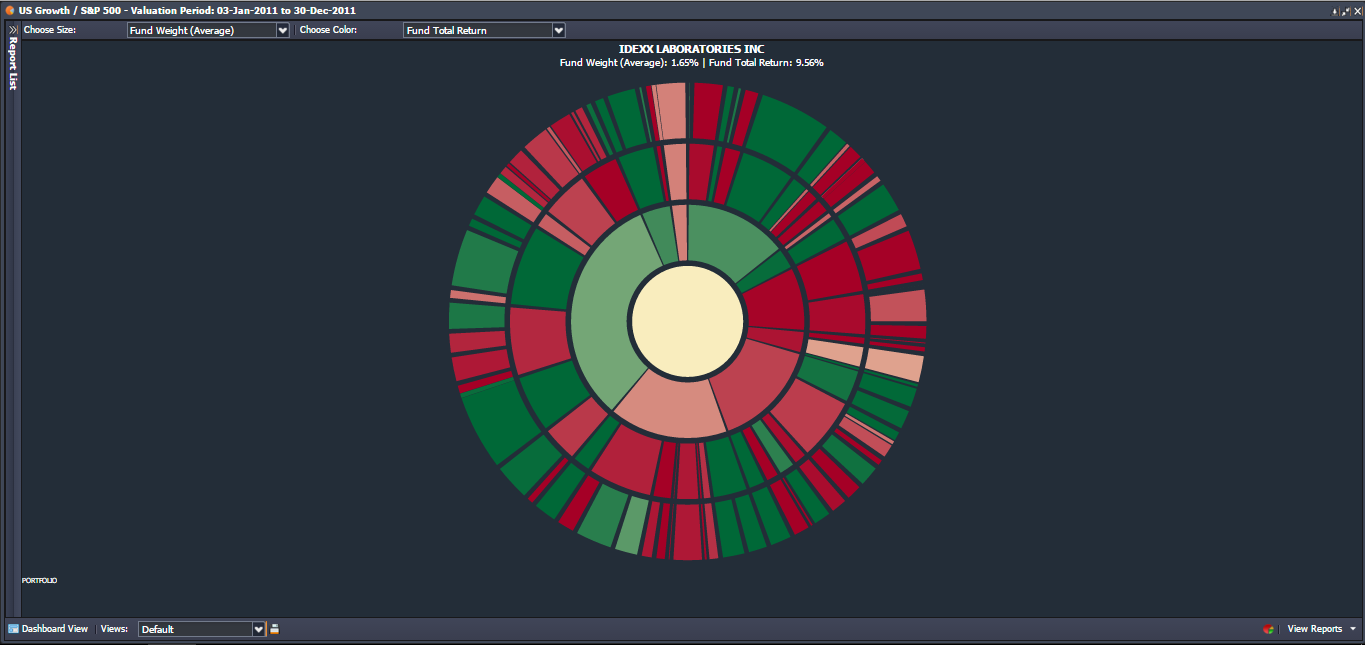Viewport: 1365px width, 645px height.
Task: Click the pop-out window icon
Action: pos(1346,11)
